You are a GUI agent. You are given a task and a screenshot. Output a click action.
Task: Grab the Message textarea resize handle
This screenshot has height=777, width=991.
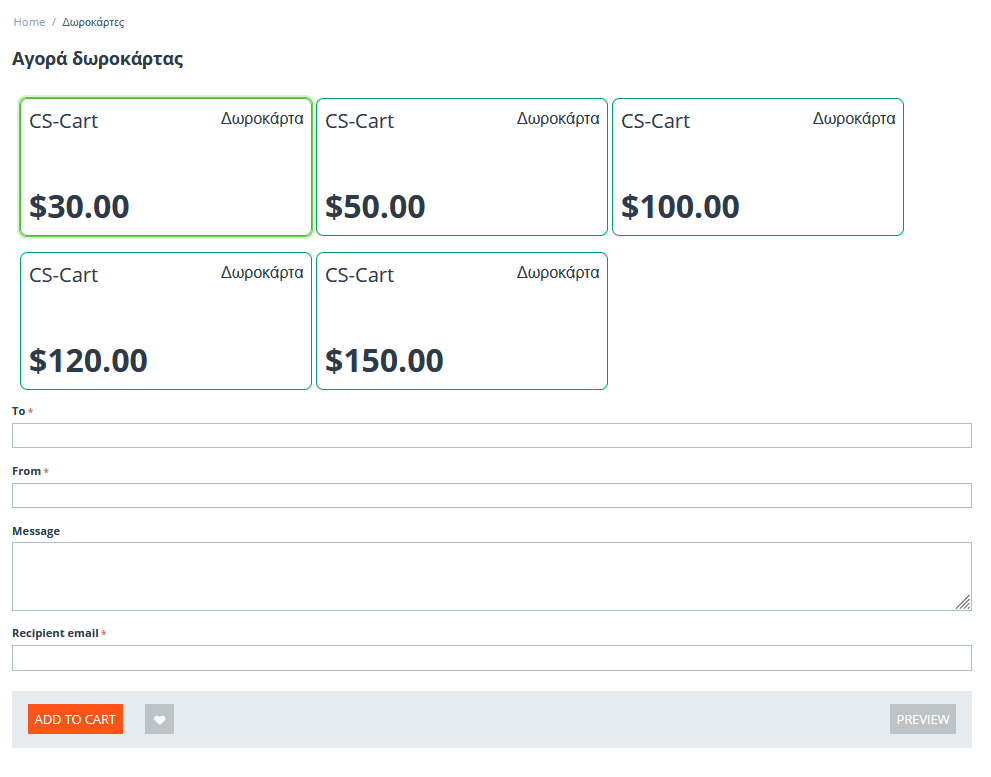[x=963, y=603]
